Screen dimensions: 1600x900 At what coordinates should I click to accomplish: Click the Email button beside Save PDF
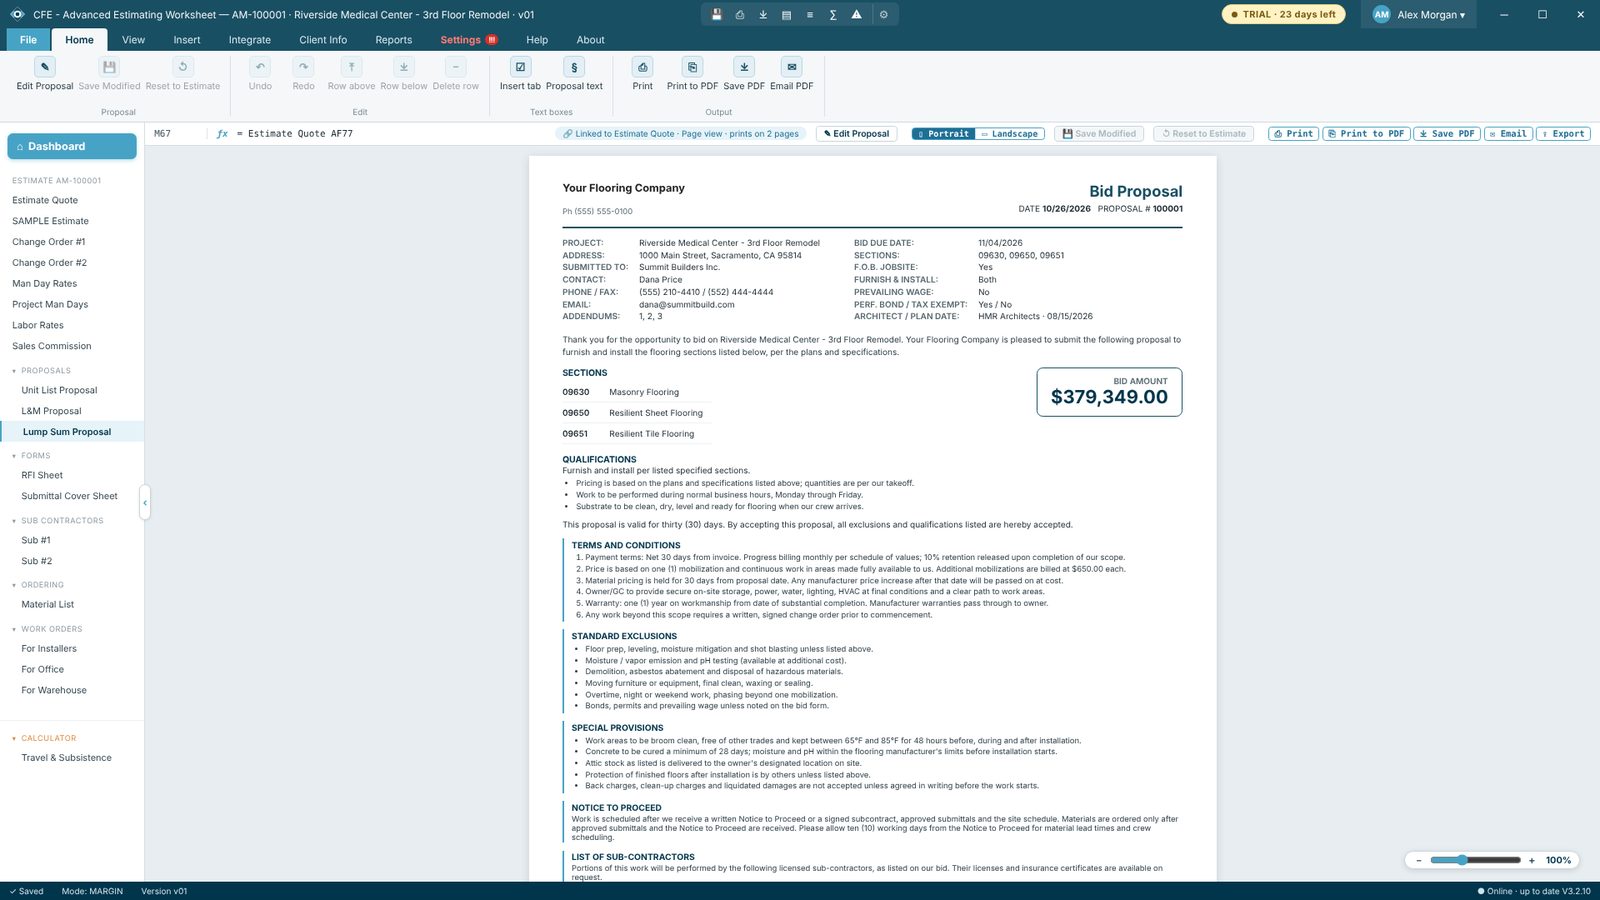1508,134
